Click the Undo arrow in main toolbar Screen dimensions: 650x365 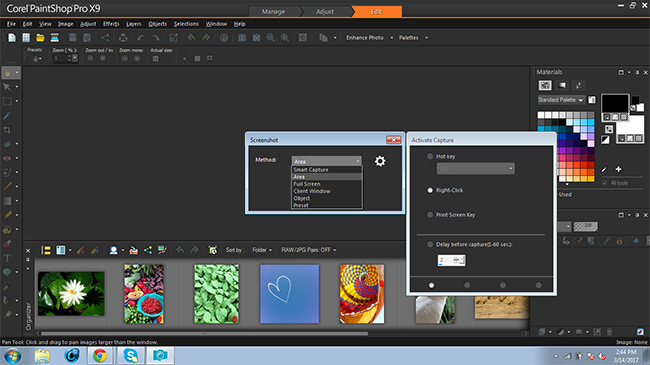click(141, 38)
